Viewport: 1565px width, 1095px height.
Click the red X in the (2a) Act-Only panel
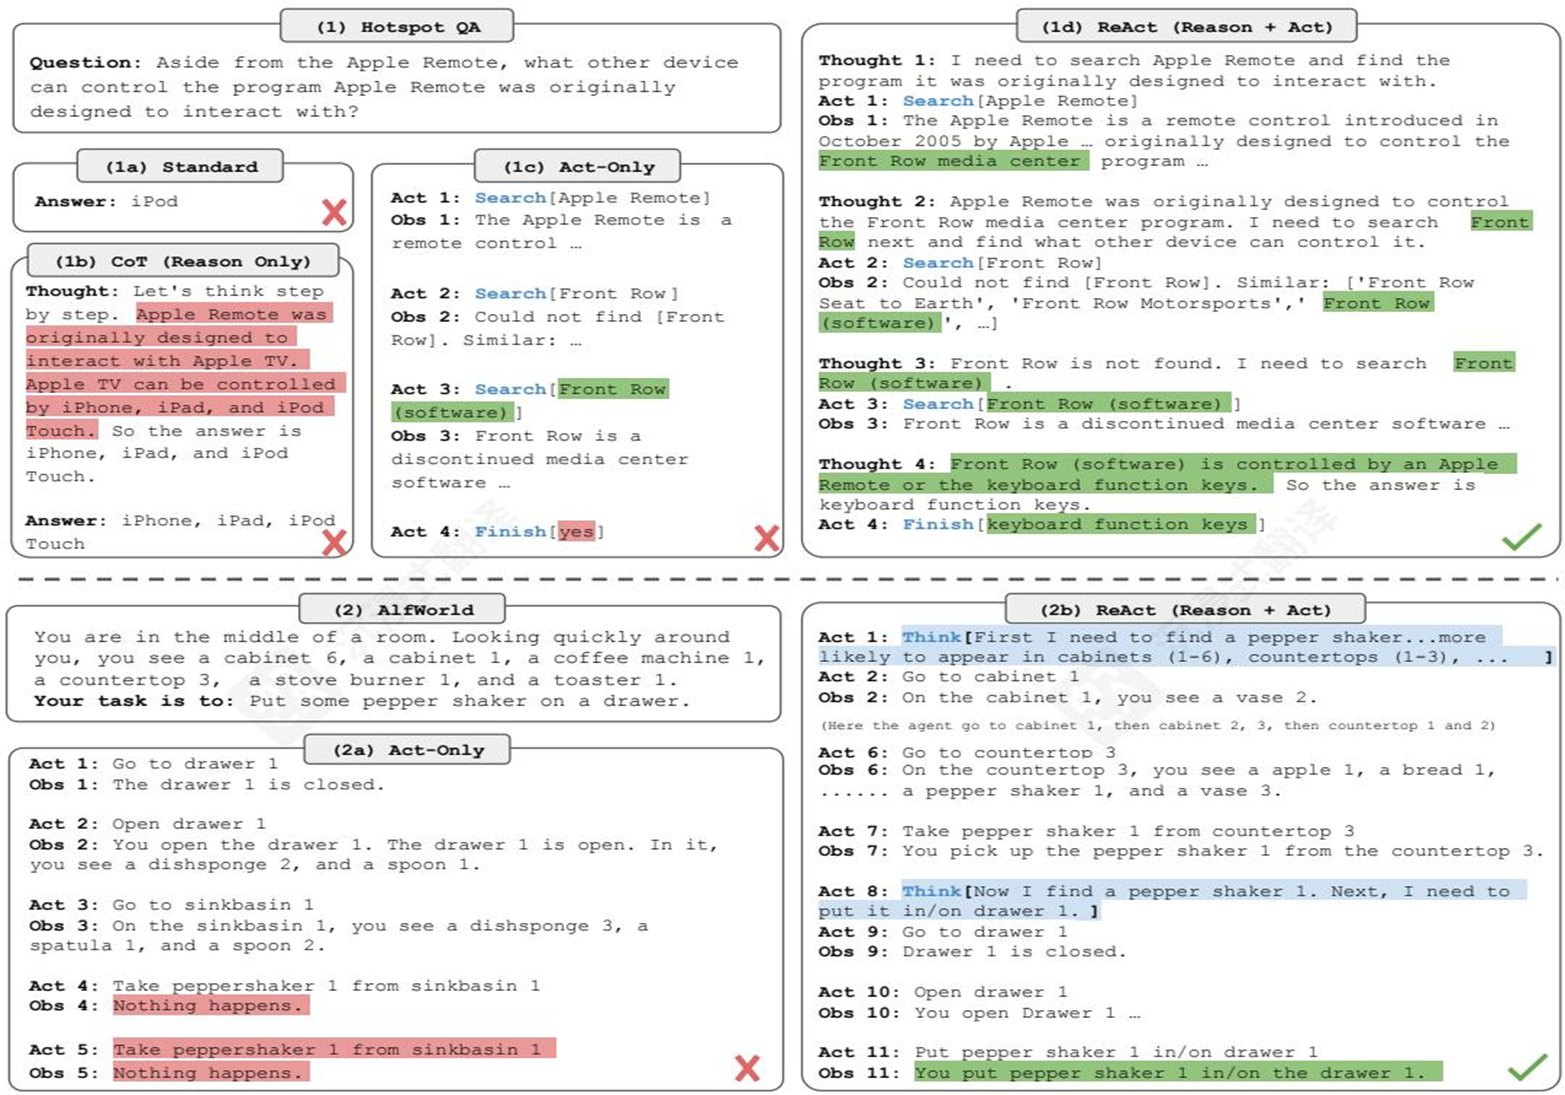pos(747,1068)
